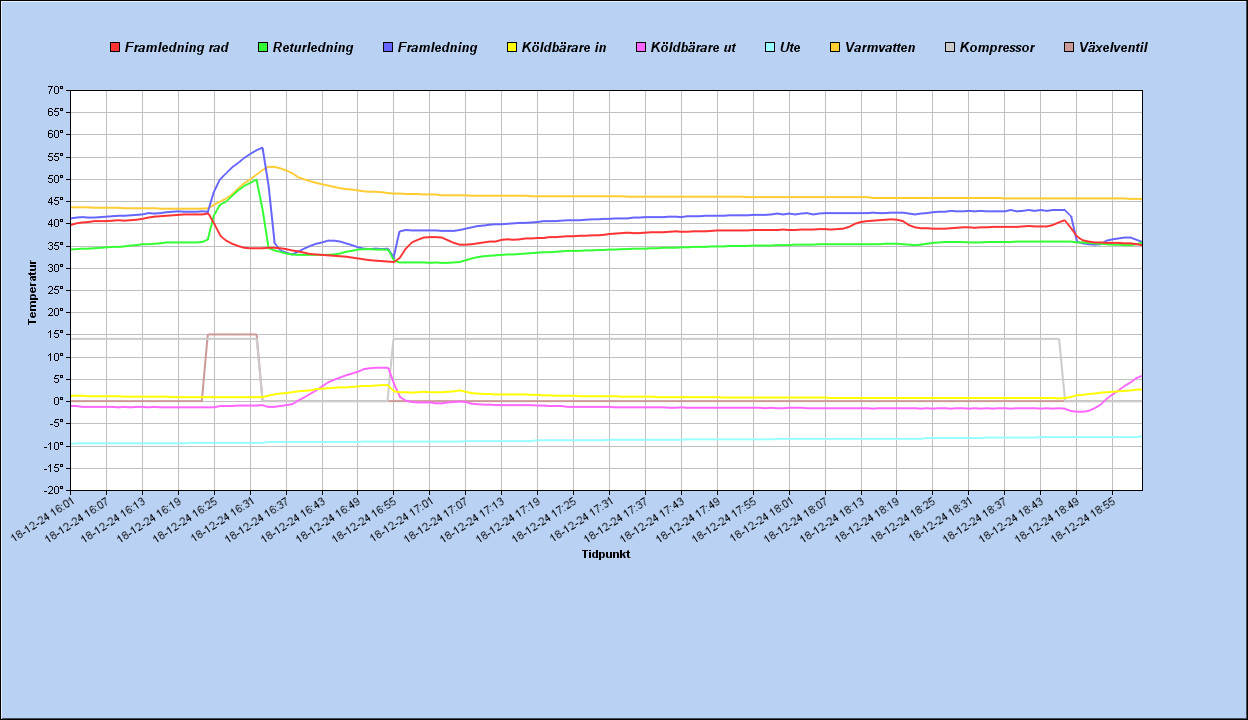Click the brown Växelventil legend swatch
This screenshot has width=1248, height=720.
(x=1070, y=47)
